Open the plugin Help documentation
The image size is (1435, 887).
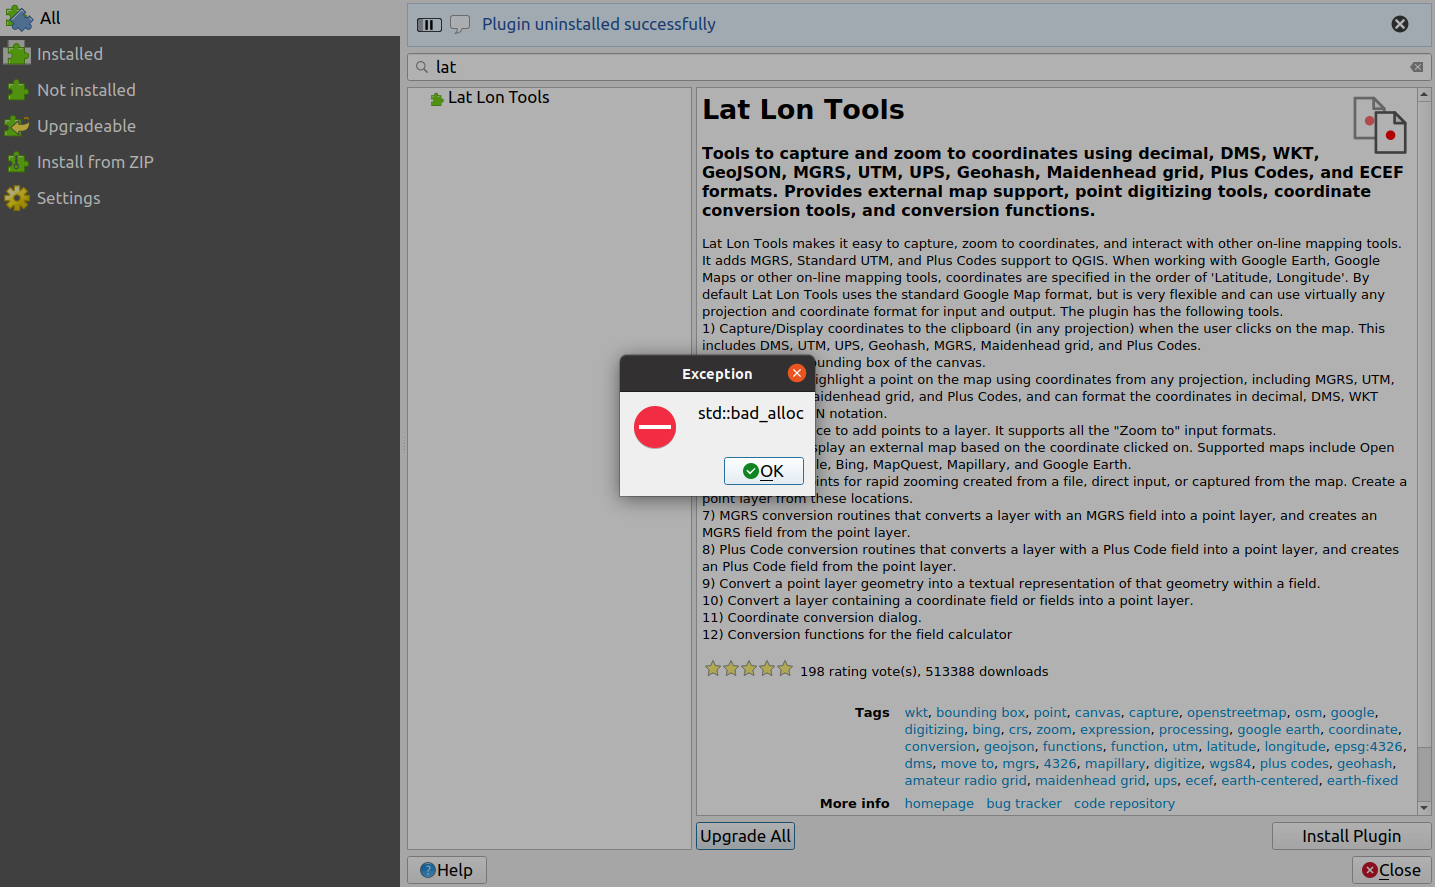click(x=446, y=869)
